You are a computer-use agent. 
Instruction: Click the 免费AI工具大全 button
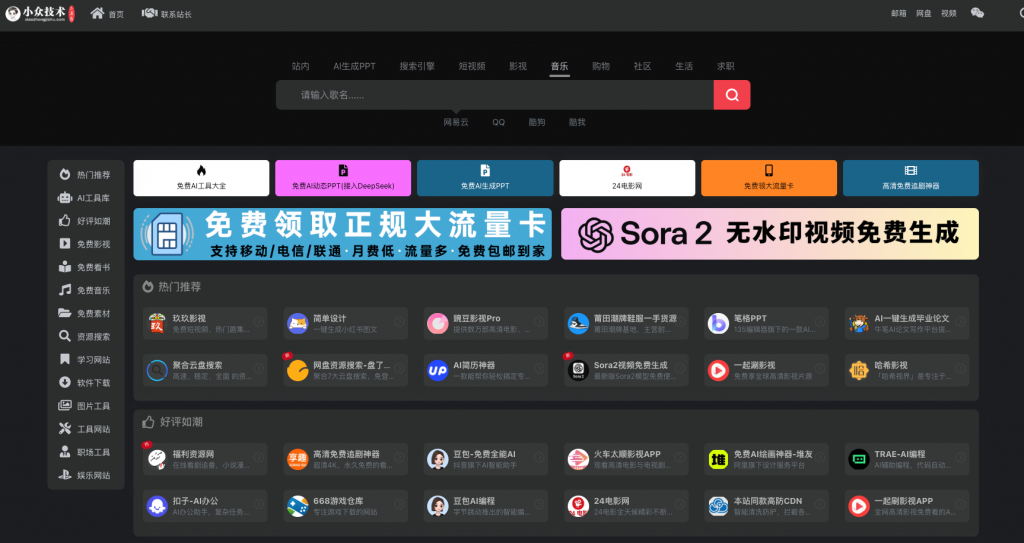click(x=201, y=178)
